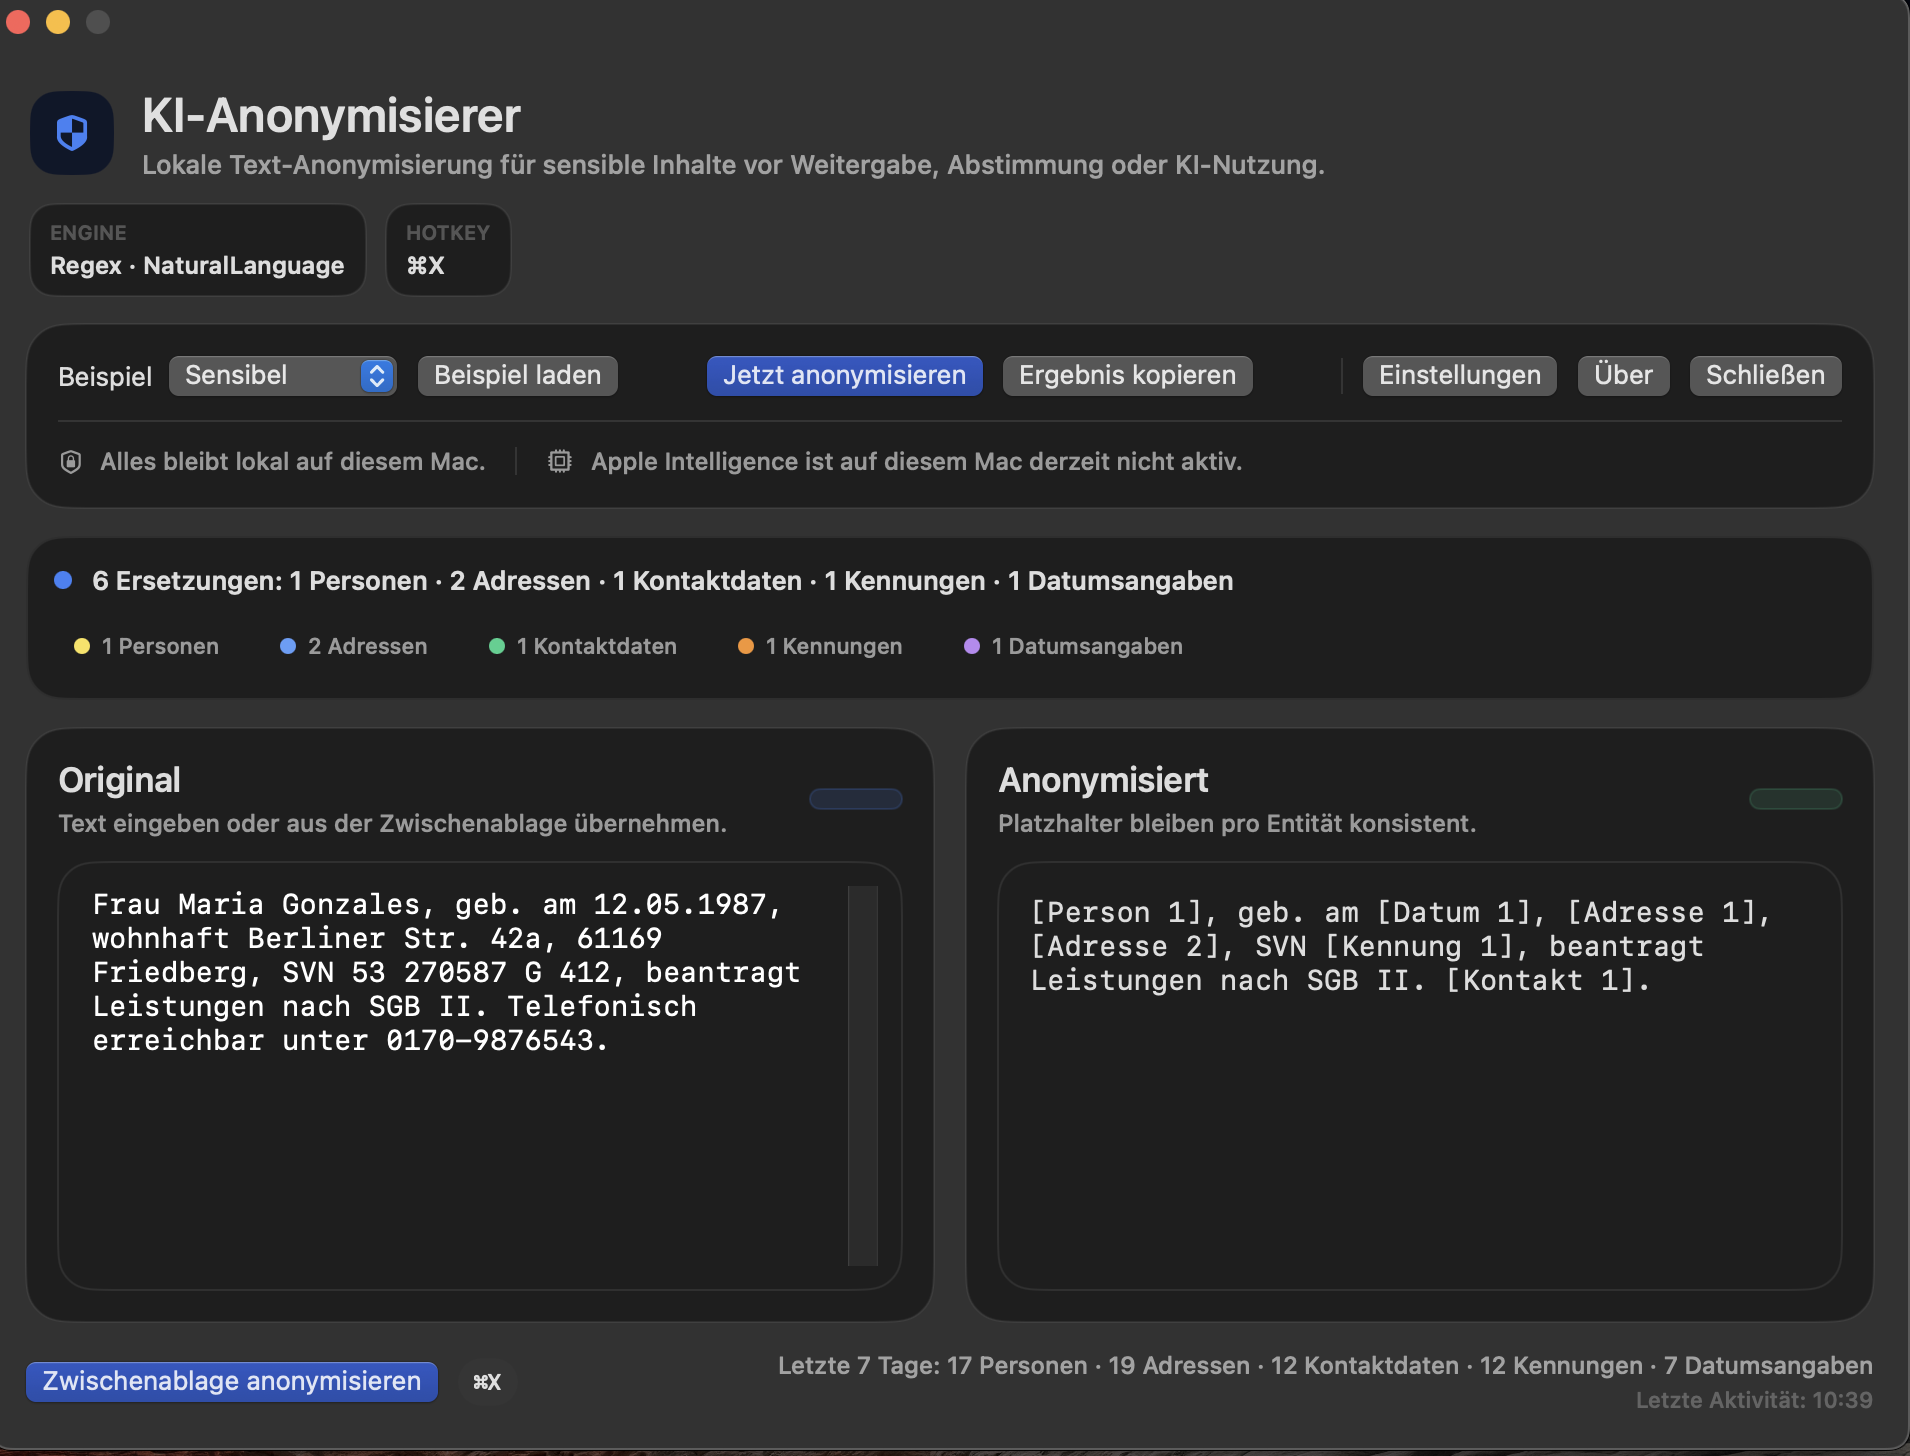1910x1456 pixels.
Task: Copy result using Ergebnis kopieren
Action: tap(1127, 376)
